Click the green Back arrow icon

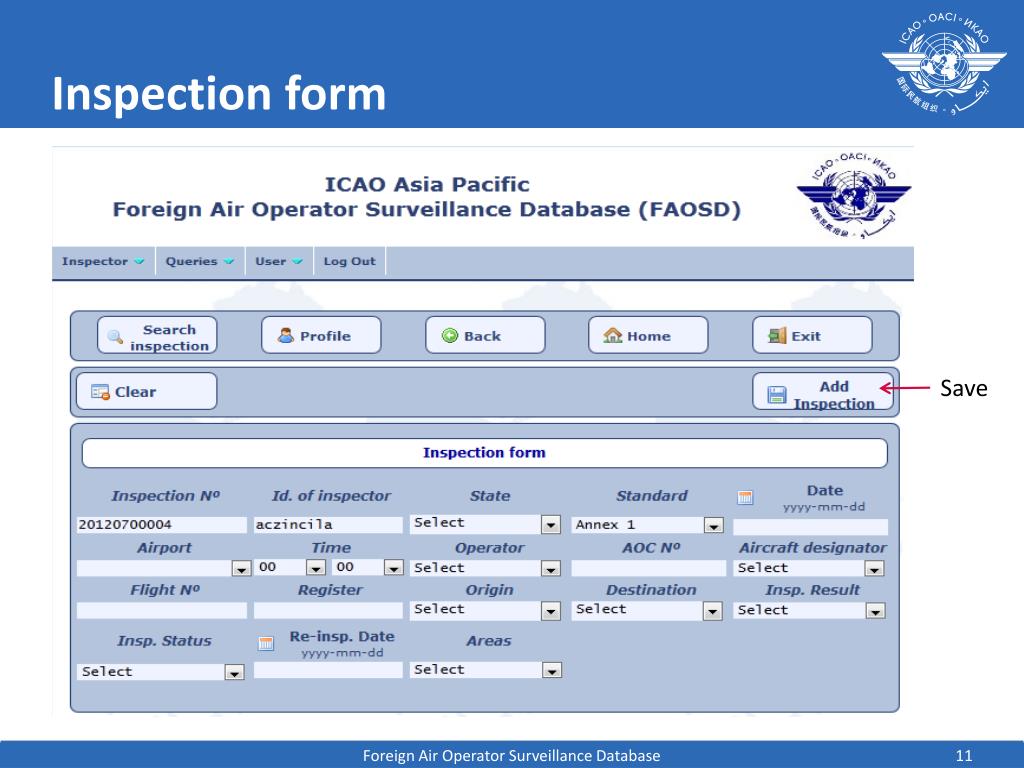pyautogui.click(x=450, y=336)
